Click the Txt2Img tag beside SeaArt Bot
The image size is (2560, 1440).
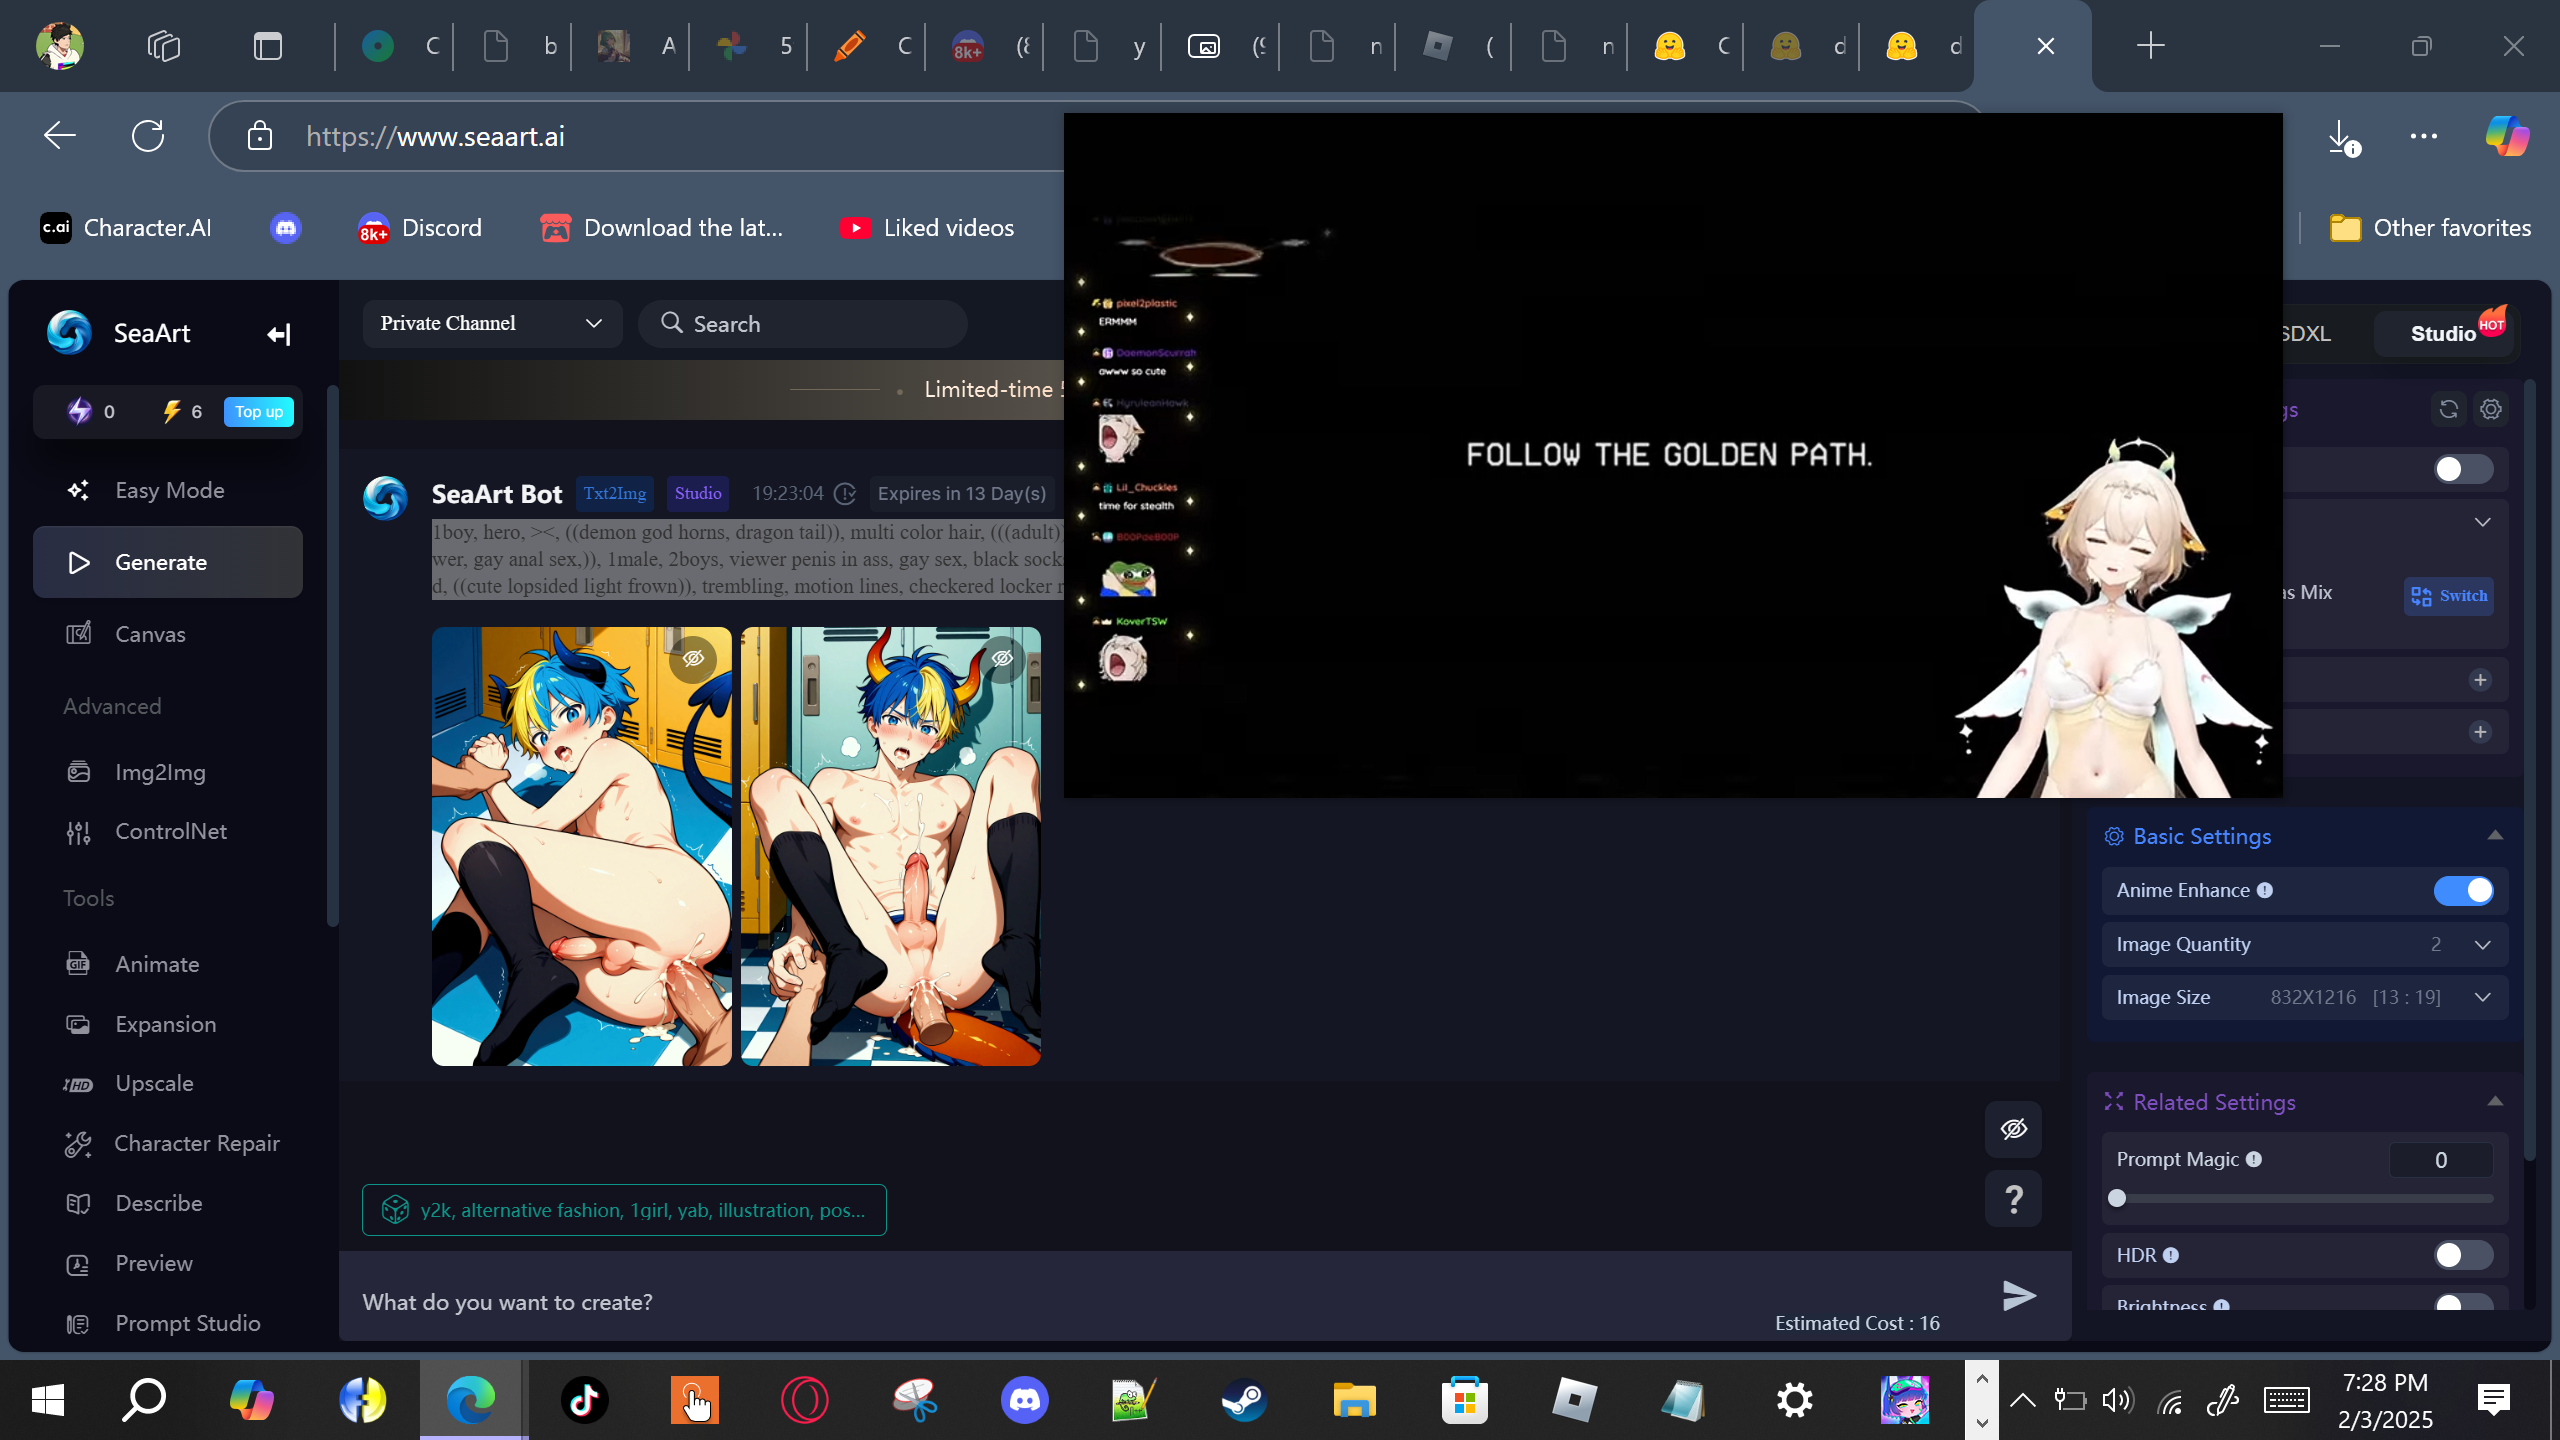click(615, 494)
